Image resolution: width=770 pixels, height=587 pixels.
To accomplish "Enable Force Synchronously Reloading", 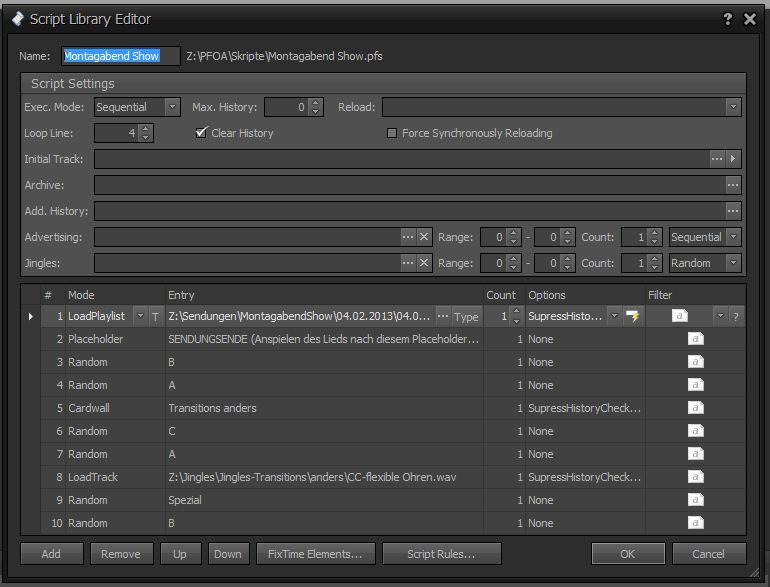I will tap(392, 133).
